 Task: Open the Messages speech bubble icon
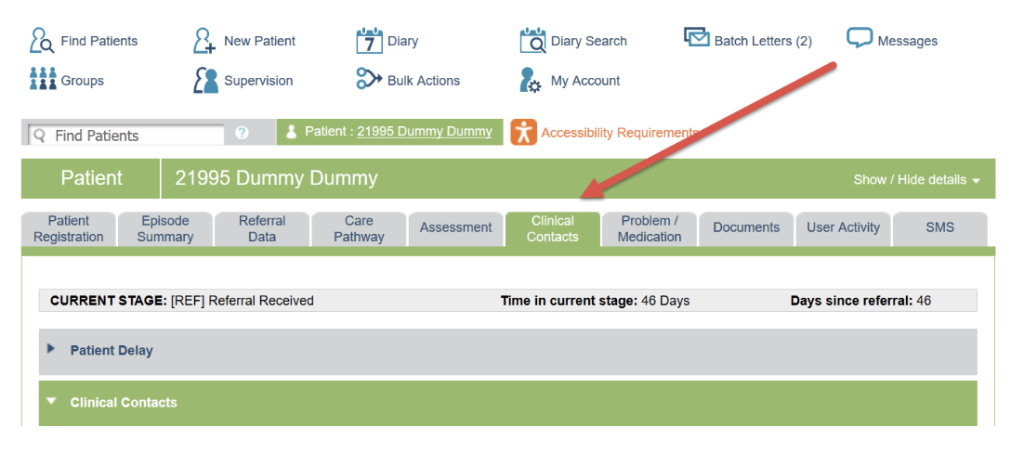(859, 39)
